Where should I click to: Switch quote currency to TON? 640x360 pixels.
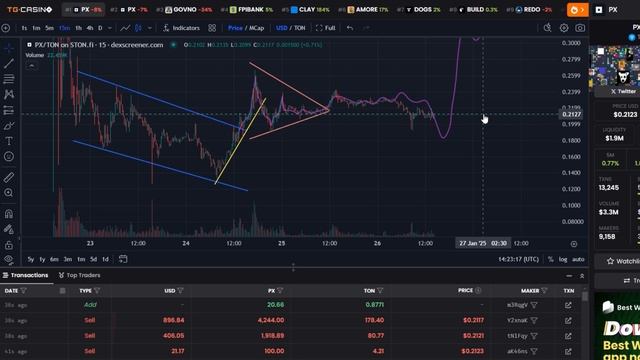[300, 28]
